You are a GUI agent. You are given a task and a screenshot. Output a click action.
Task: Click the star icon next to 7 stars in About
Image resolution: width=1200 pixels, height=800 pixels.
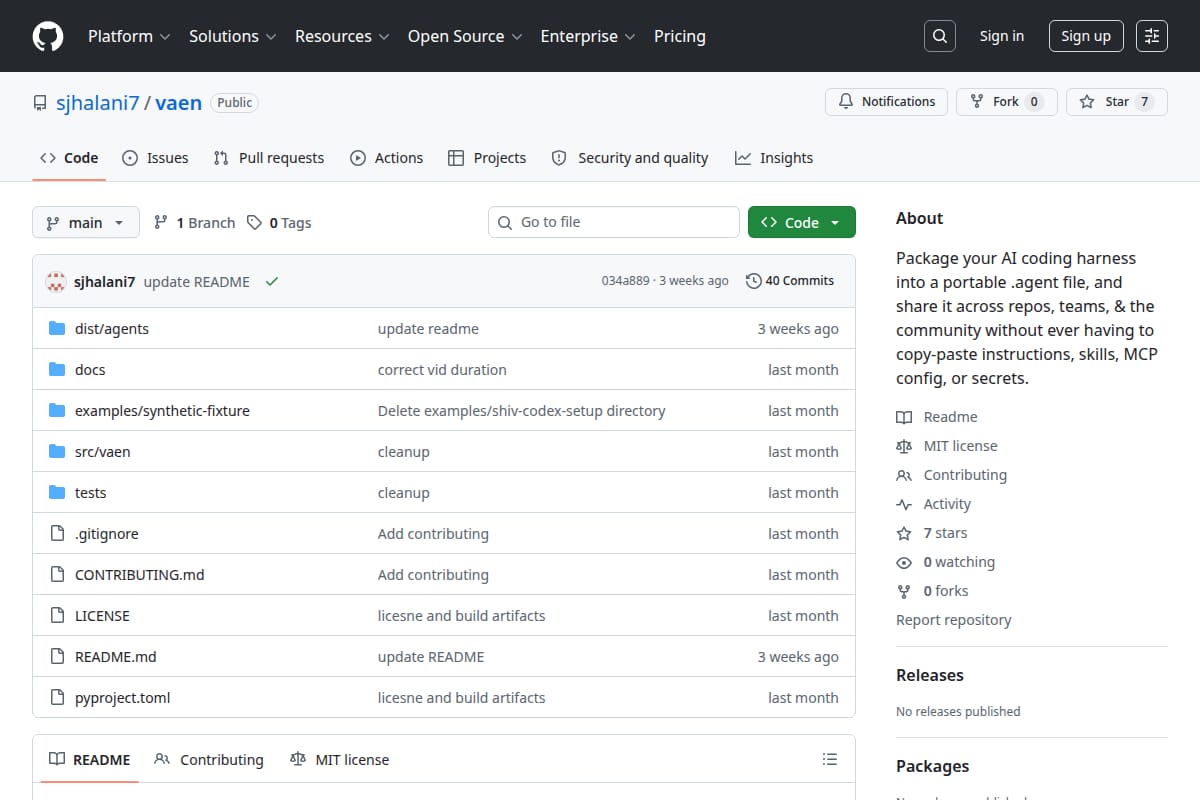[904, 533]
